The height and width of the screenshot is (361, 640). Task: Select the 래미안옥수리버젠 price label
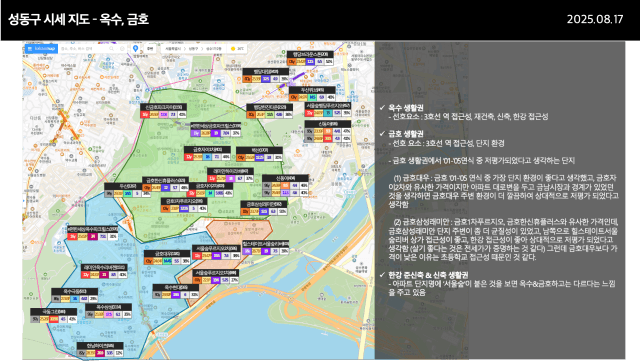point(104,271)
